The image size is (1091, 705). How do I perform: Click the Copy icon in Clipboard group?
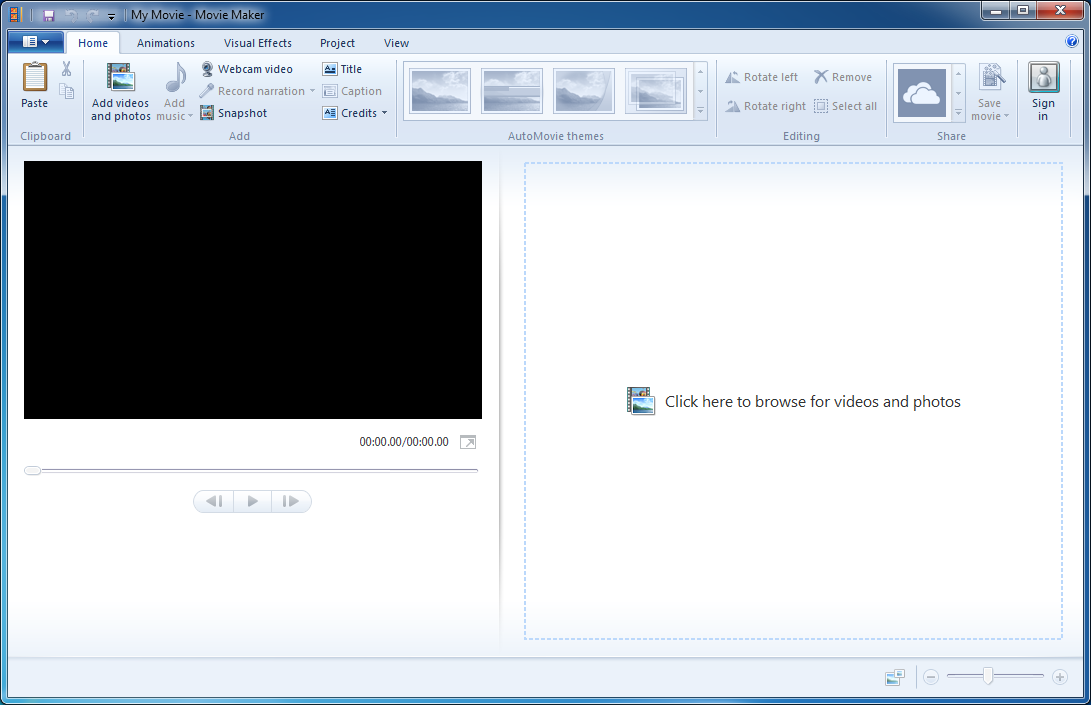click(67, 91)
